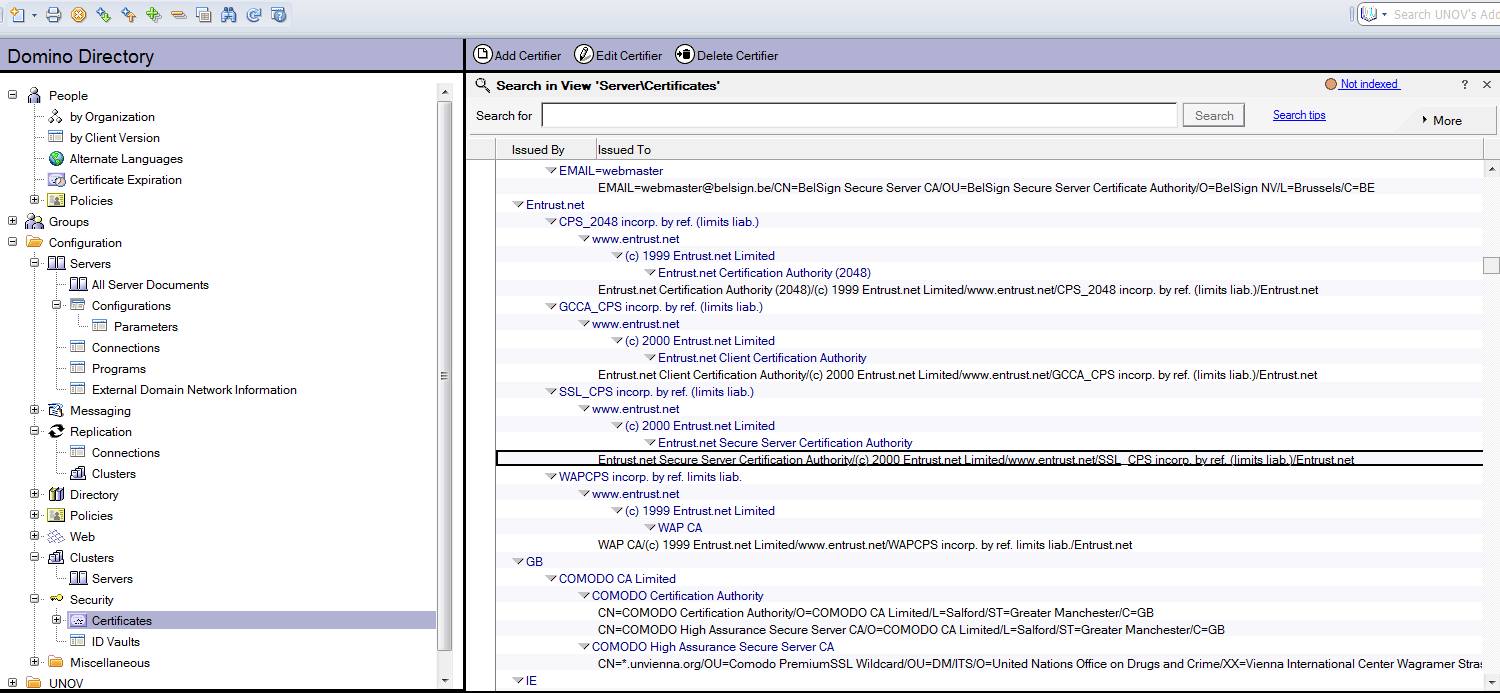Select Parameters under Configurations

[x=145, y=326]
